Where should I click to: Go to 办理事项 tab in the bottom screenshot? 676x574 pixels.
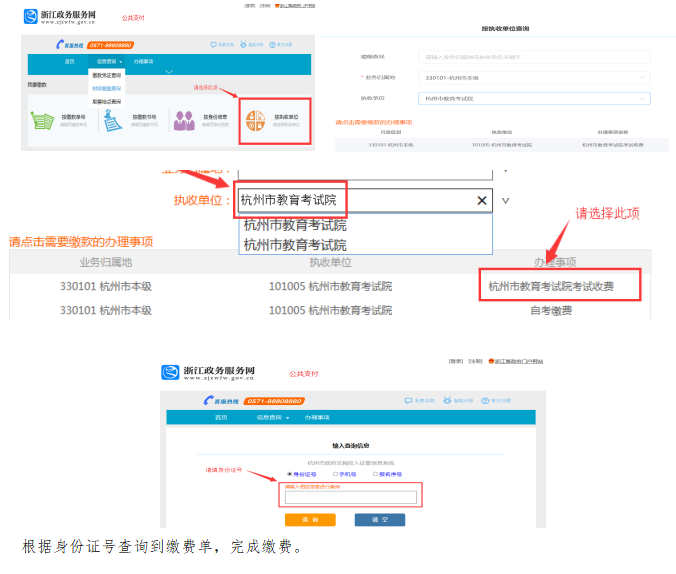[x=317, y=417]
